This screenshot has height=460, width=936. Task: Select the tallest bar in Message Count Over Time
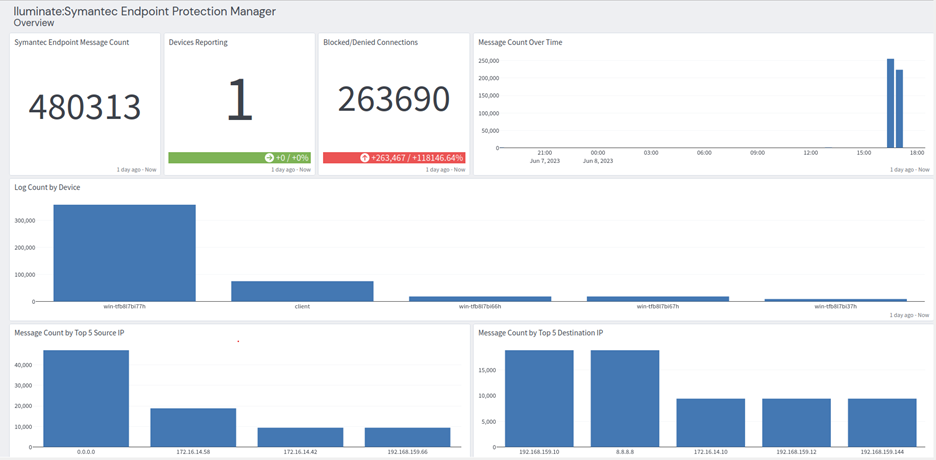pos(890,103)
